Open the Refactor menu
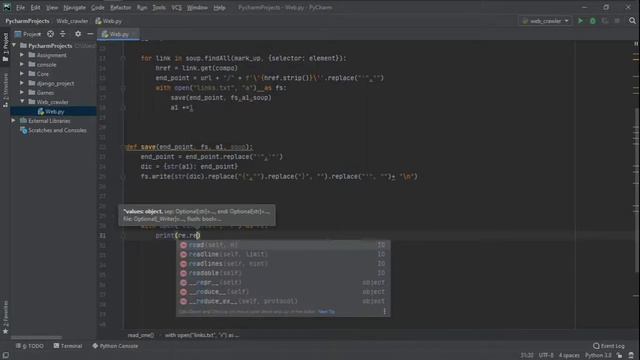 click(x=120, y=7)
